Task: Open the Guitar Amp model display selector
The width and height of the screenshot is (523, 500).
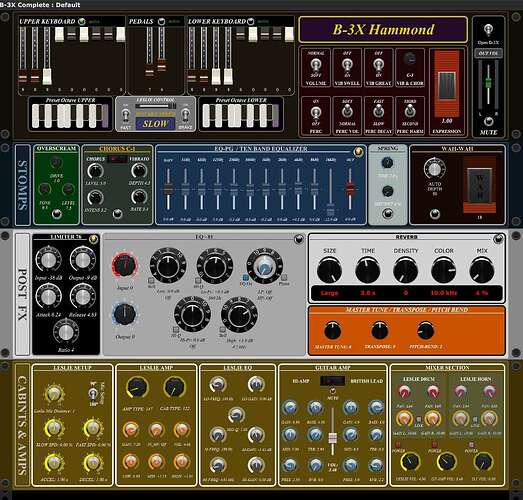Action: [x=333, y=381]
